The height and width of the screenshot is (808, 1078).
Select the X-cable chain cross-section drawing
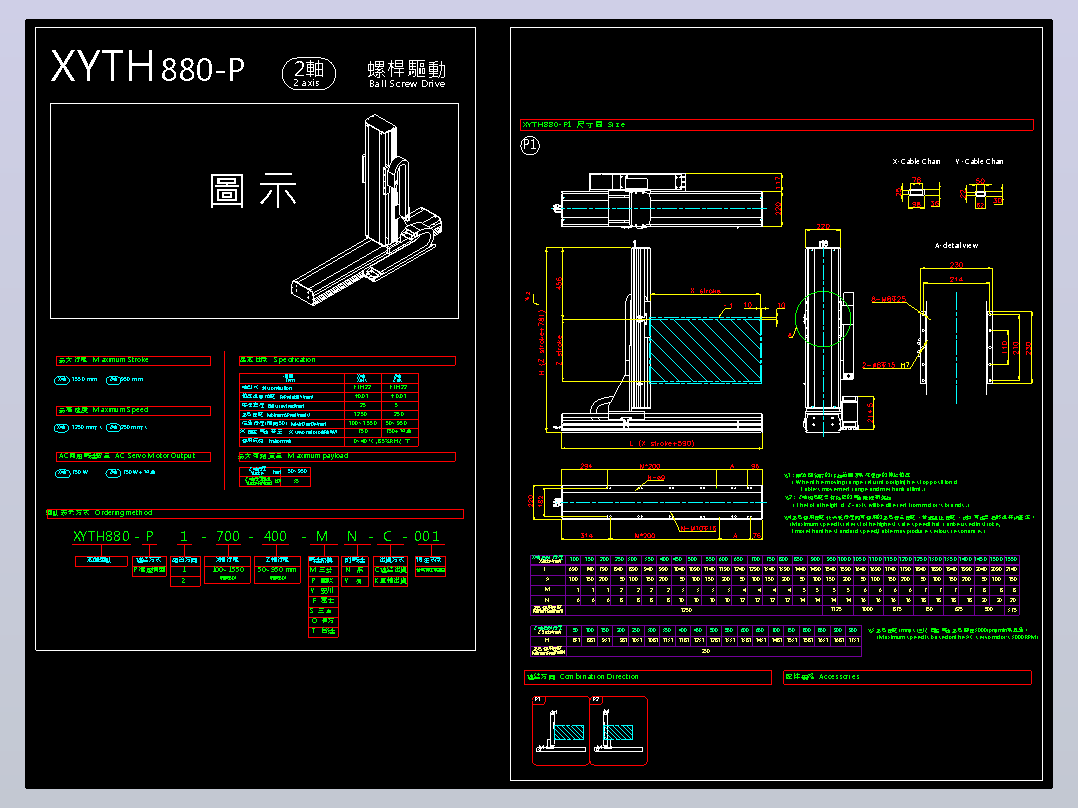[x=918, y=192]
